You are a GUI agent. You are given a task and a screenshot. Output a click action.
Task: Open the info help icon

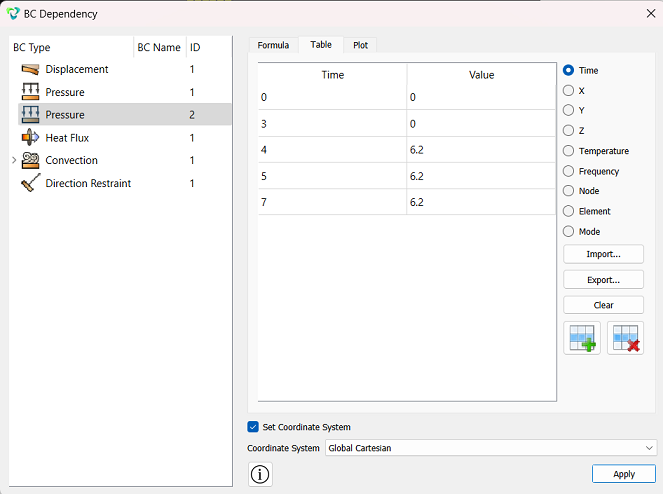[x=260, y=474]
